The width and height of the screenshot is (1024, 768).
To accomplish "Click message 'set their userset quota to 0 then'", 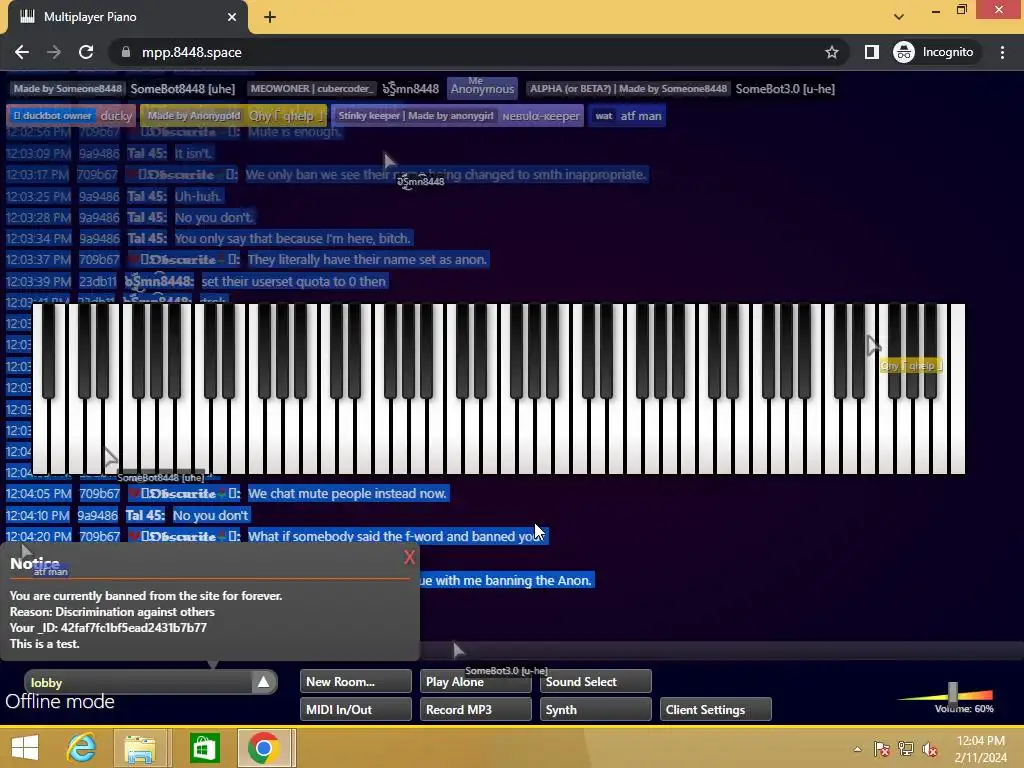I will (293, 281).
